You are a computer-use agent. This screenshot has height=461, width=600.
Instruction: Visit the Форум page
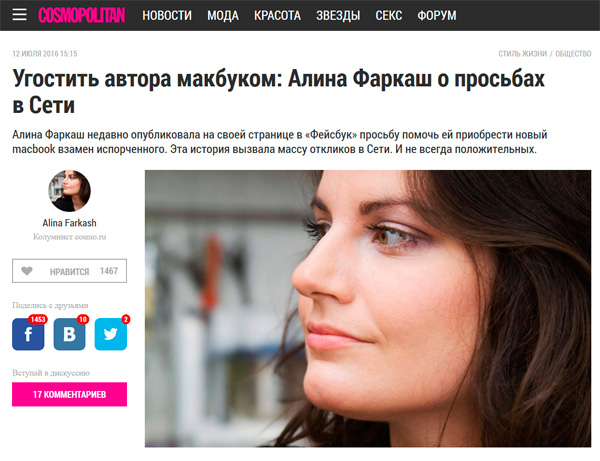coord(437,15)
